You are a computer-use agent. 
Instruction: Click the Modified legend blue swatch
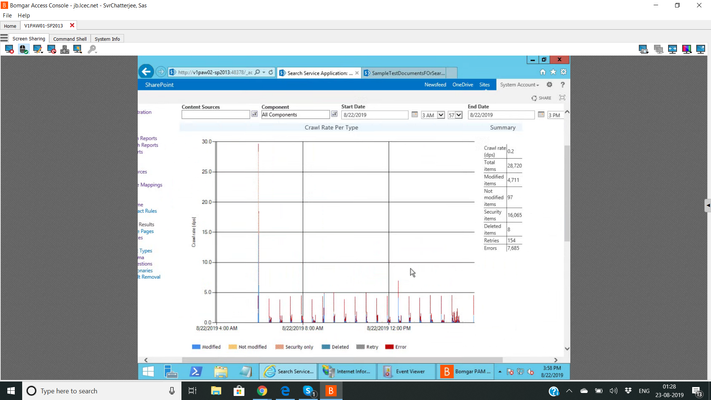click(196, 347)
